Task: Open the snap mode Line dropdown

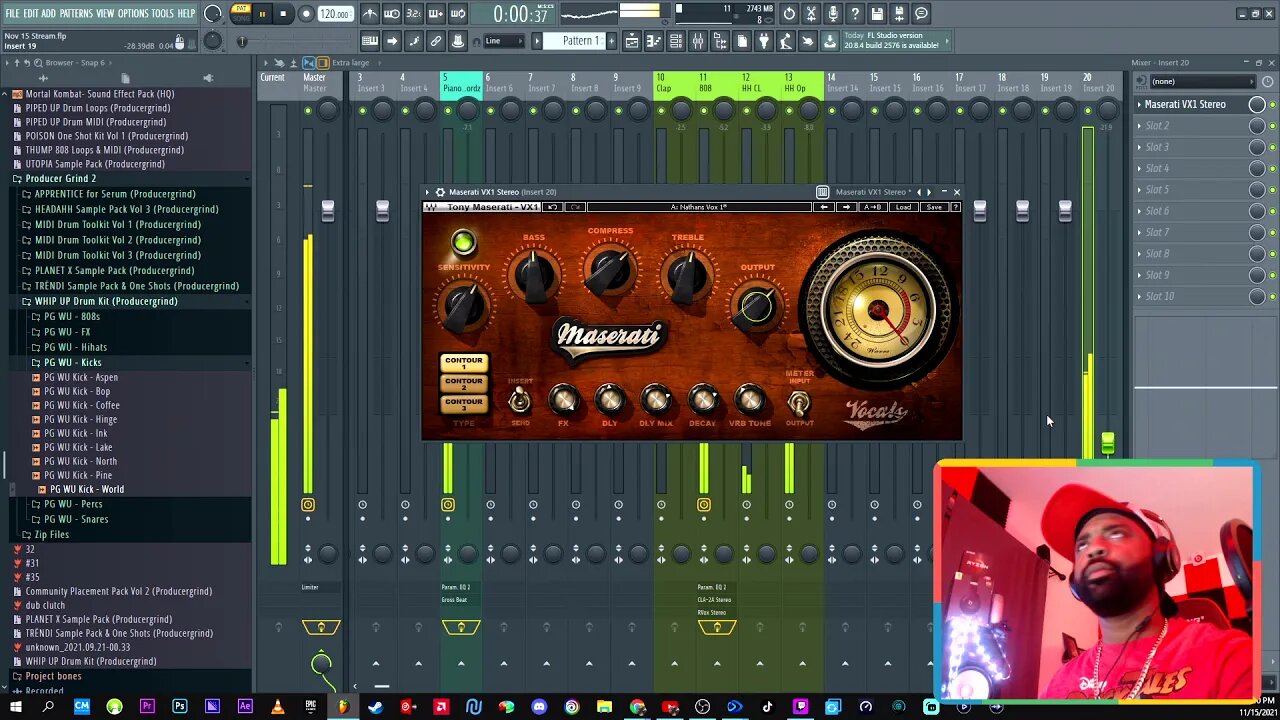Action: (503, 41)
